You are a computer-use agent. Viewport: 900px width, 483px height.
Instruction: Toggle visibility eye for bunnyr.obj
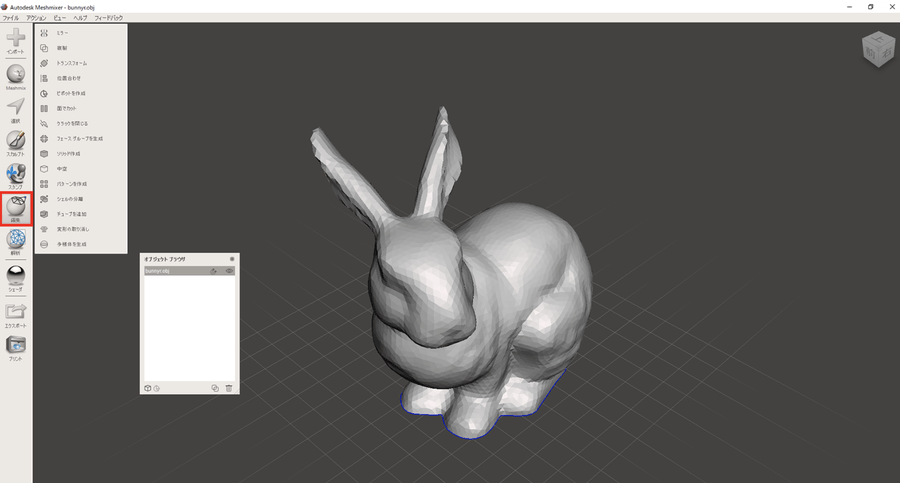[229, 271]
